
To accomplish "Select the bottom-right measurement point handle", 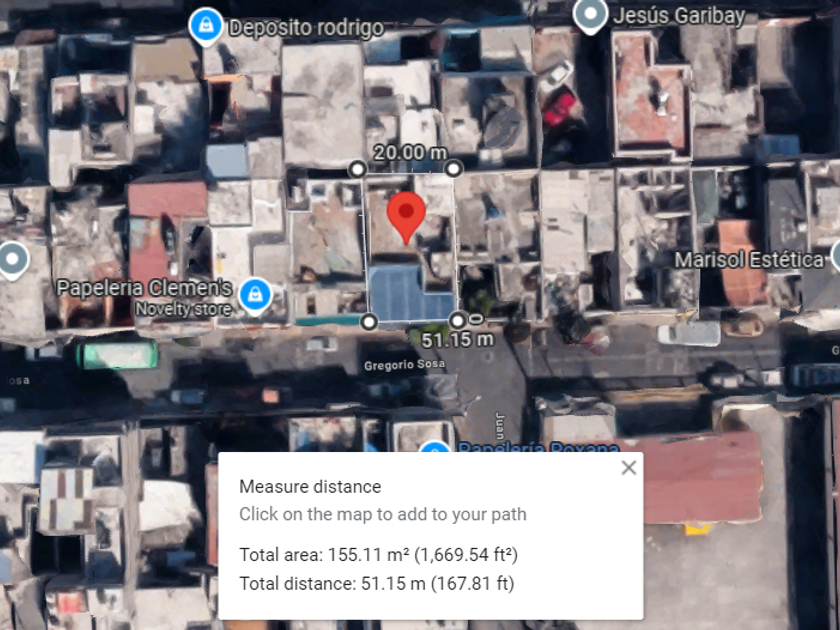I will [x=457, y=321].
